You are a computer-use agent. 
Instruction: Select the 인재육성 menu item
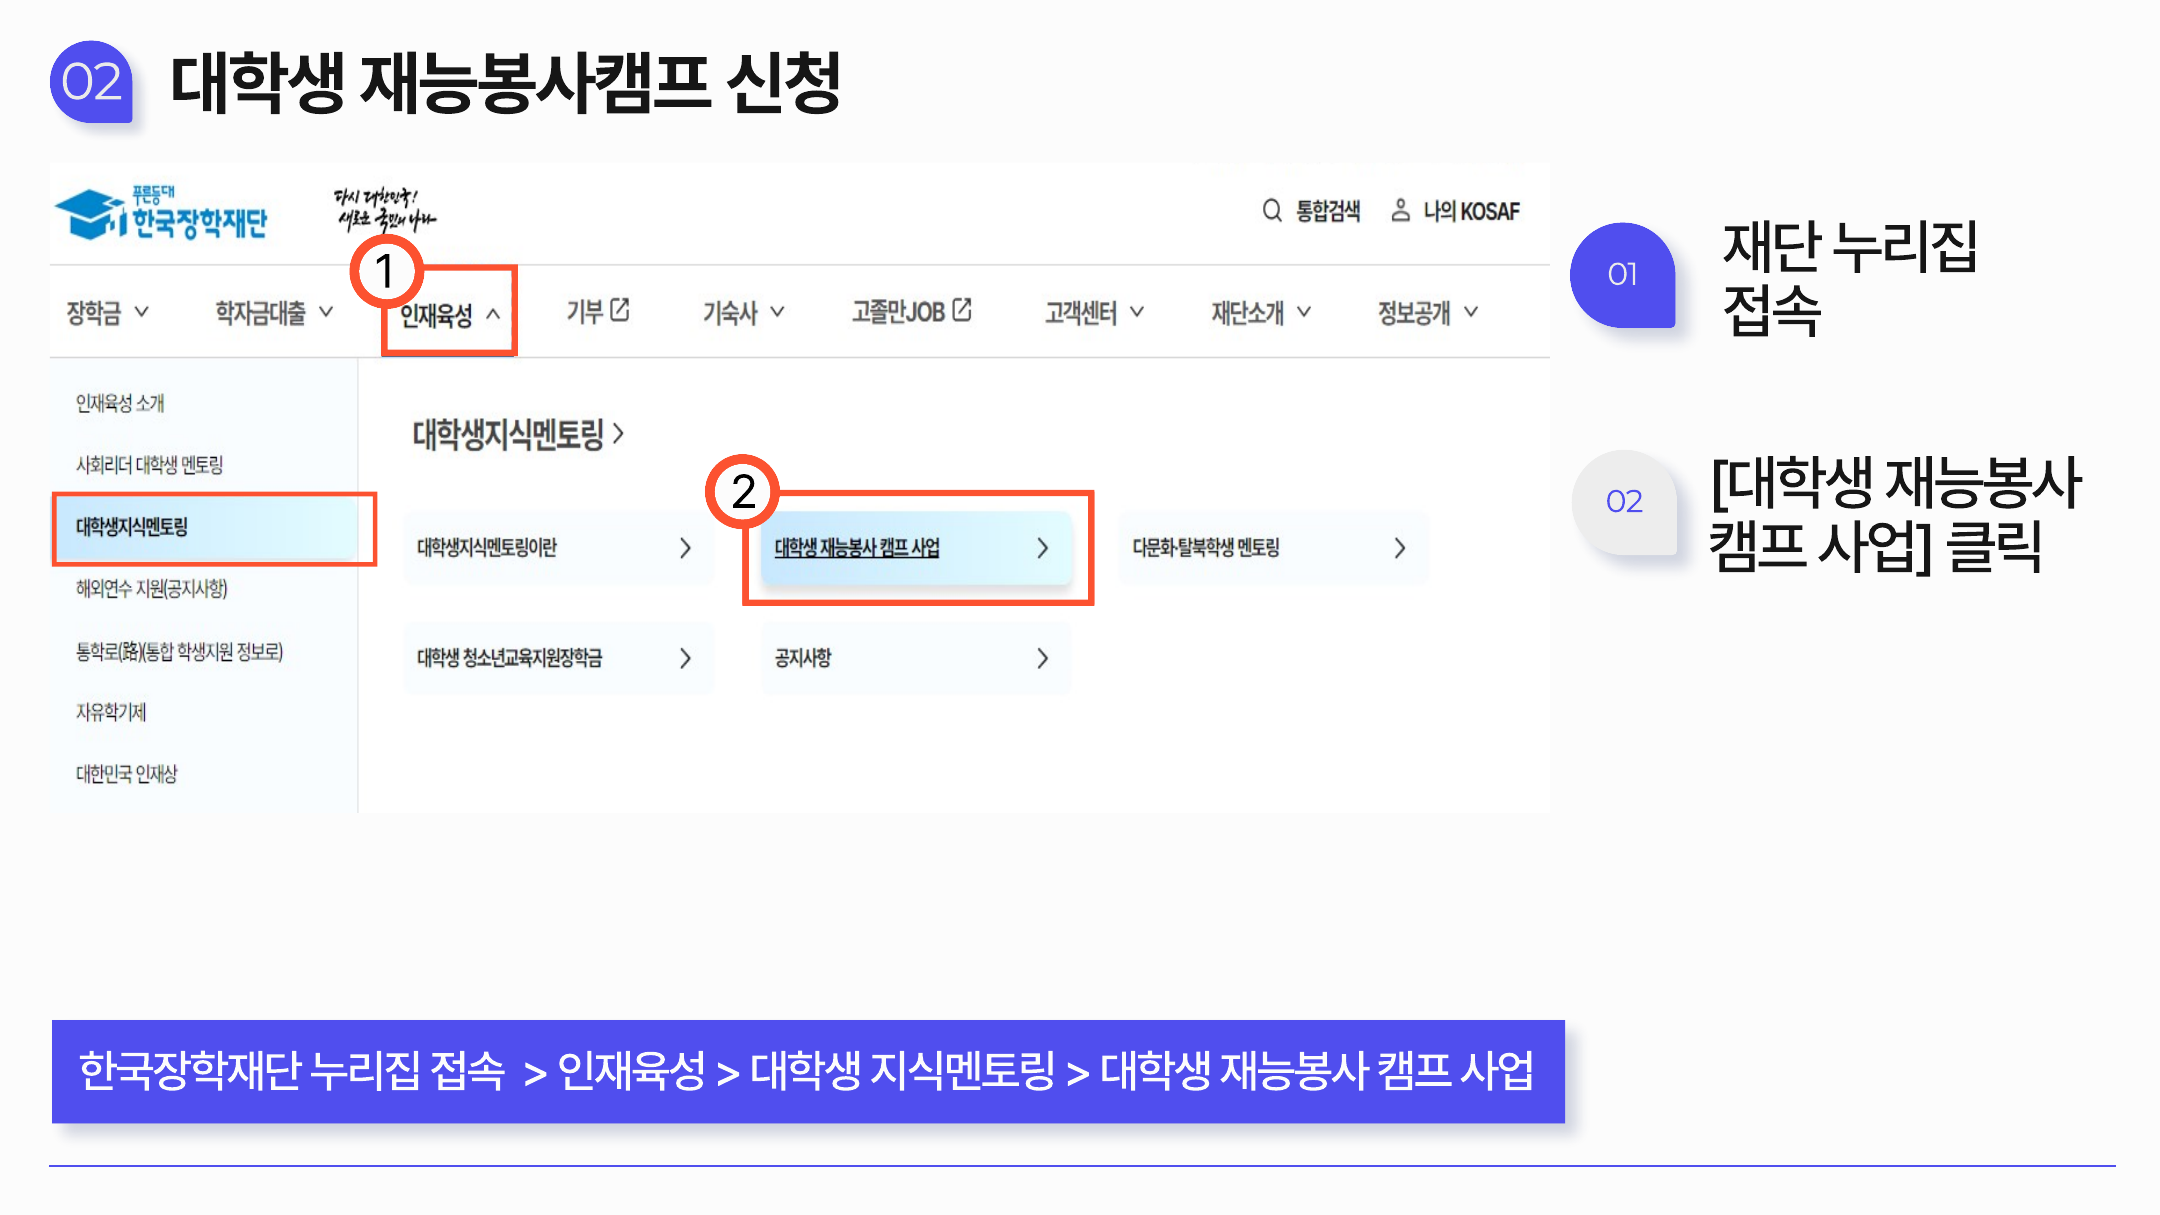pos(436,315)
